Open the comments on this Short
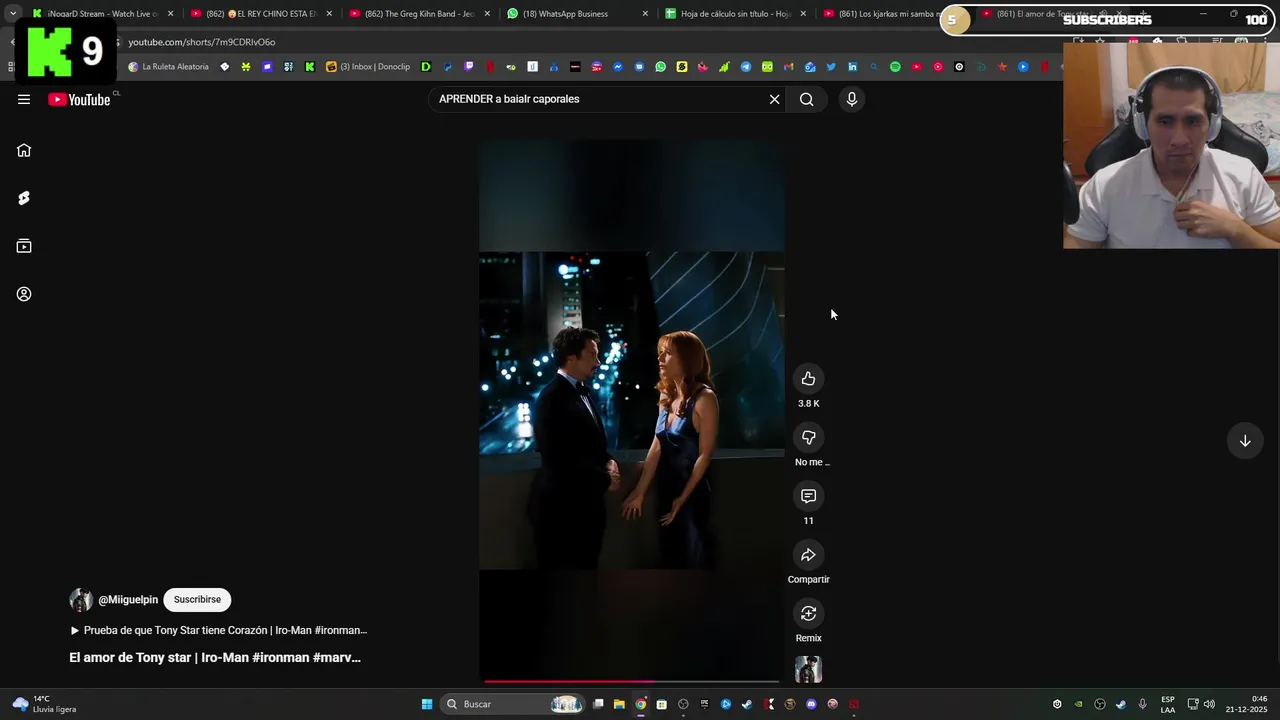1280x720 pixels. point(808,496)
